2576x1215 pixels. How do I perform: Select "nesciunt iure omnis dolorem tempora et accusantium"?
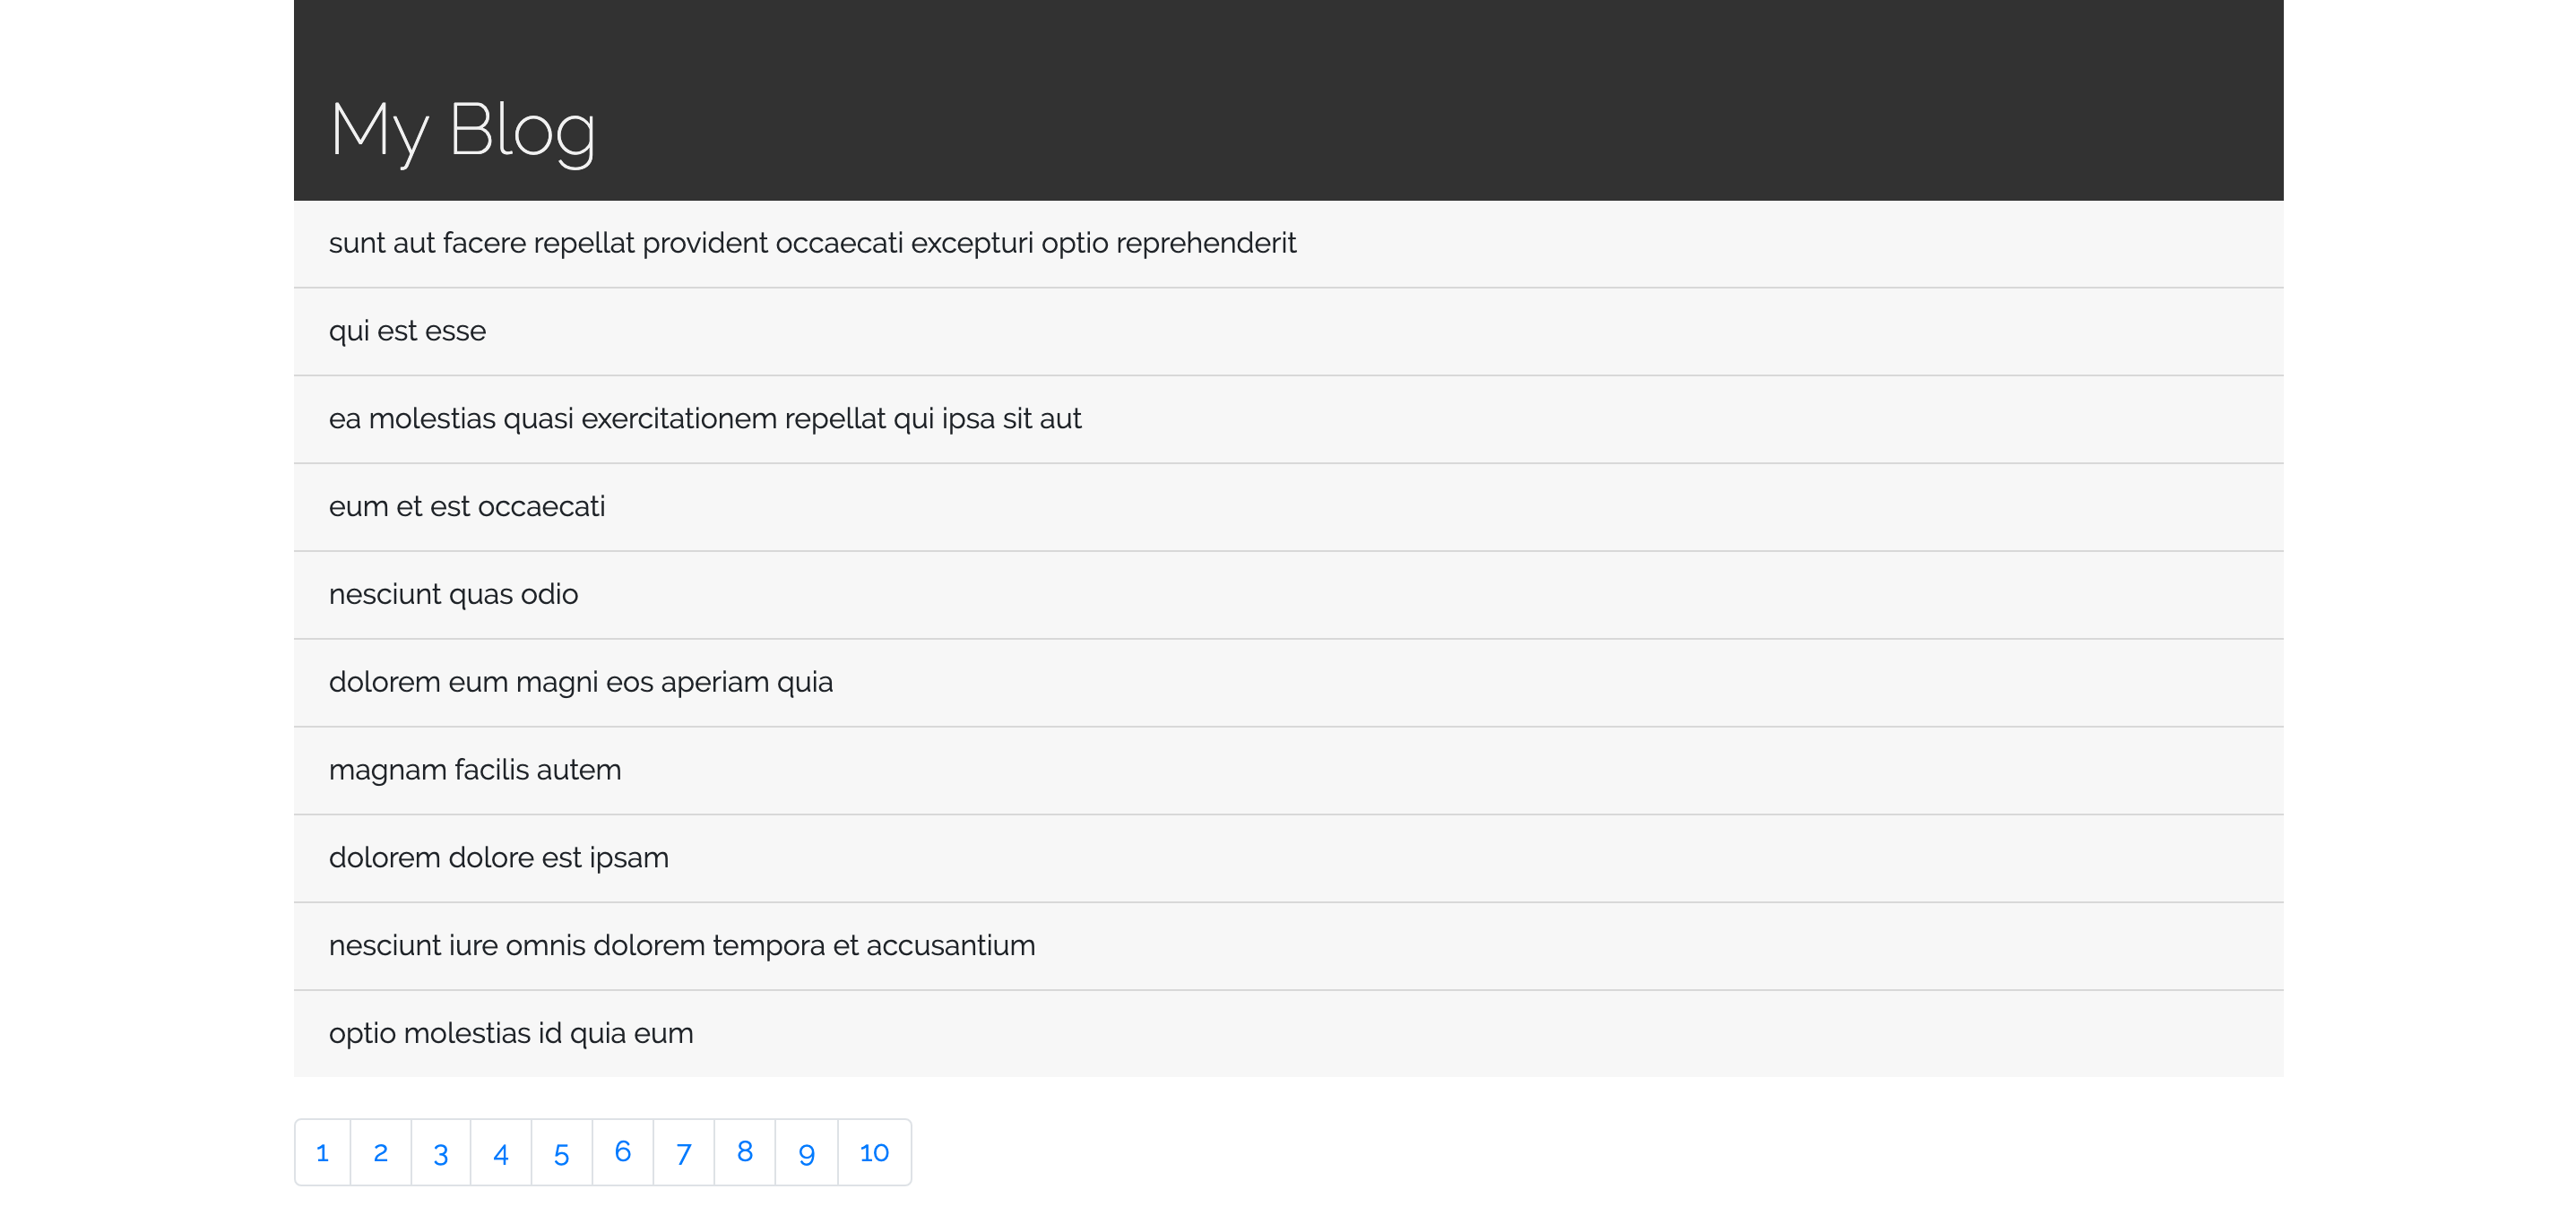tap(682, 945)
